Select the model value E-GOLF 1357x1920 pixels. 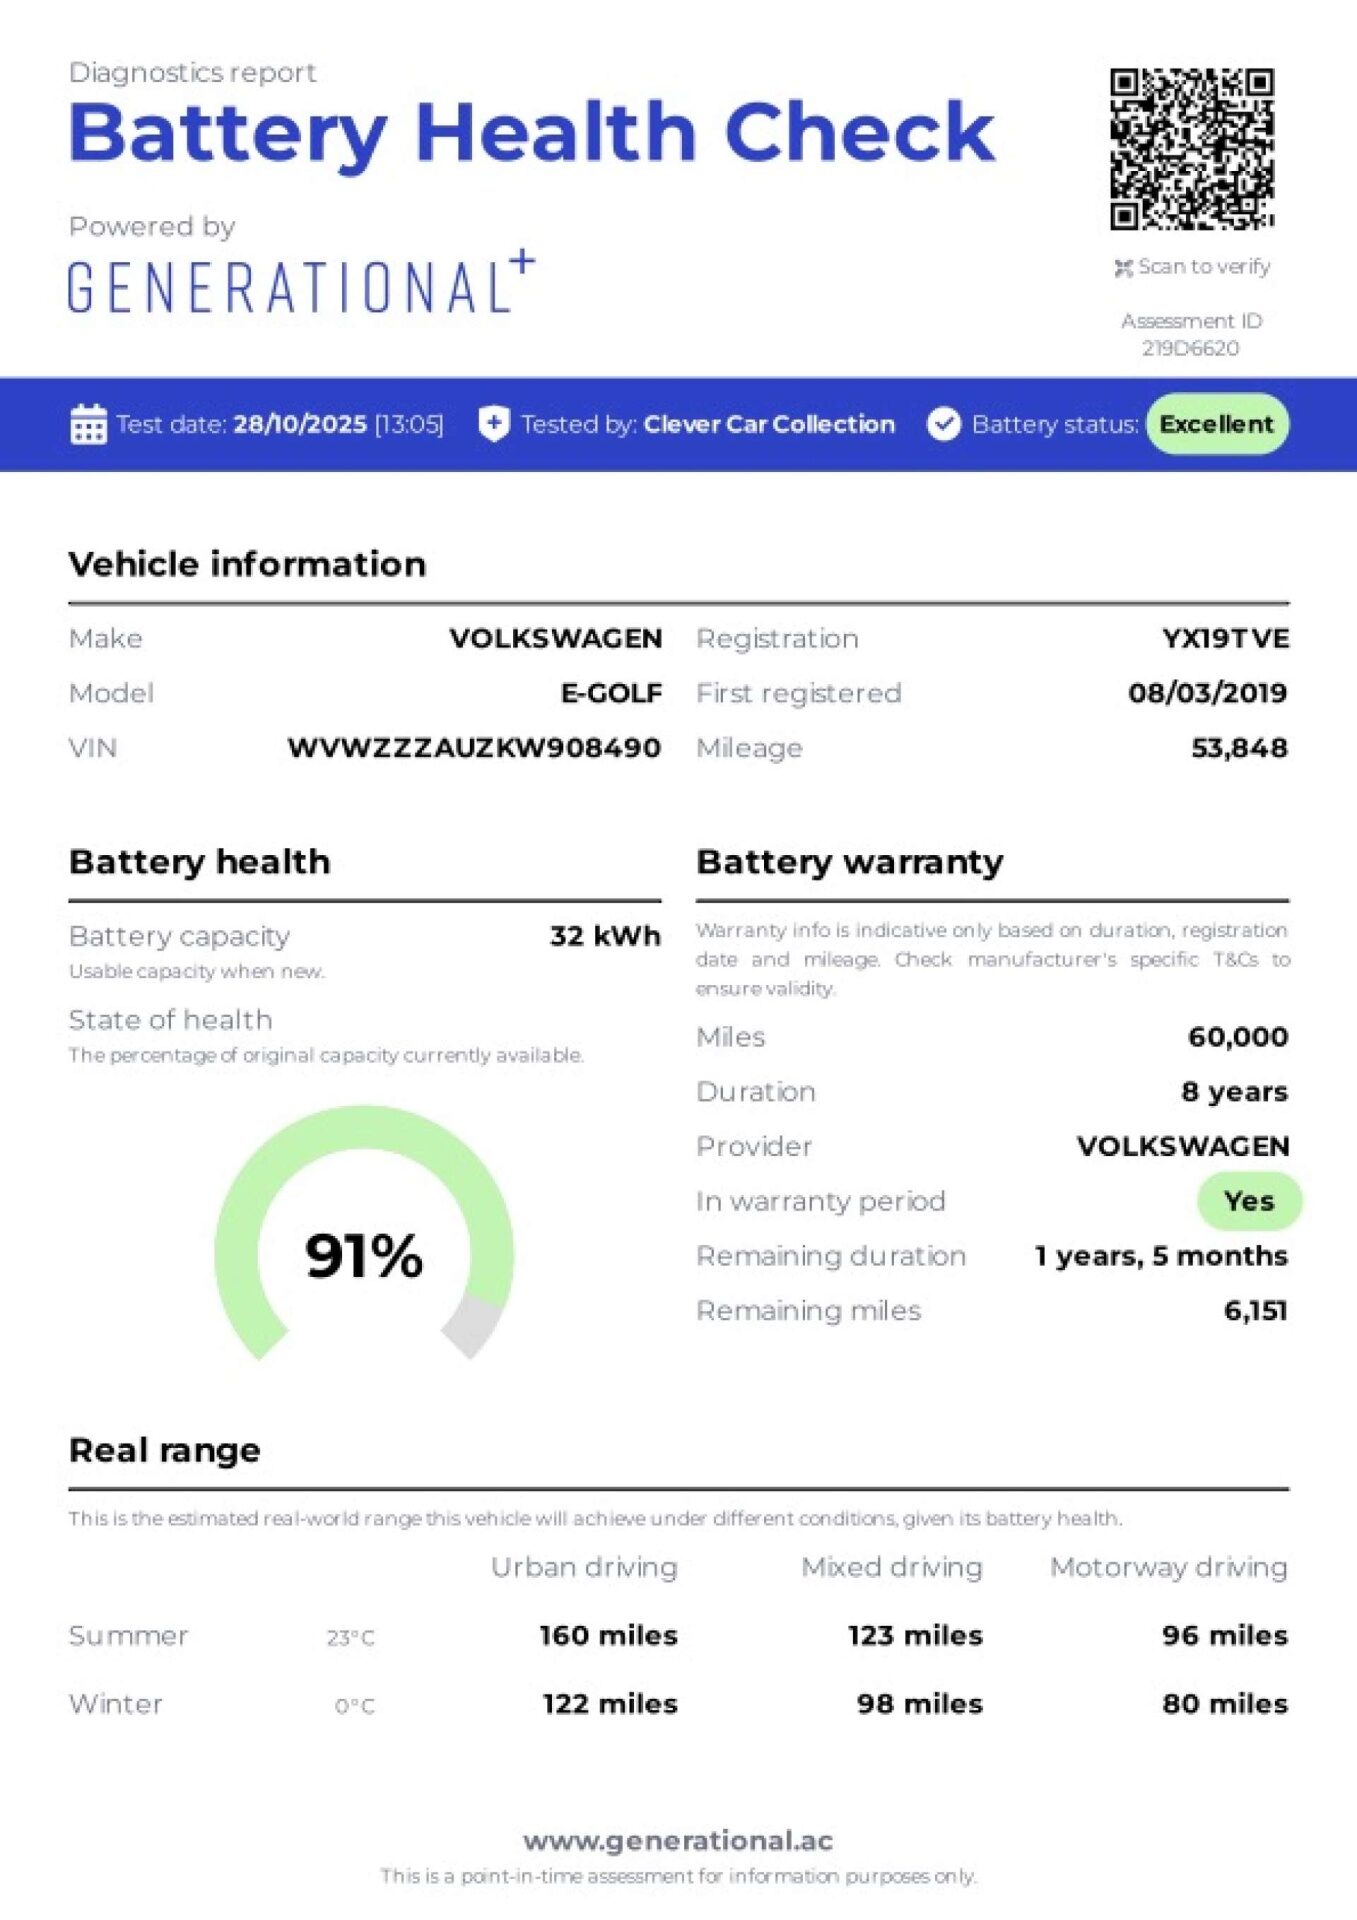611,693
